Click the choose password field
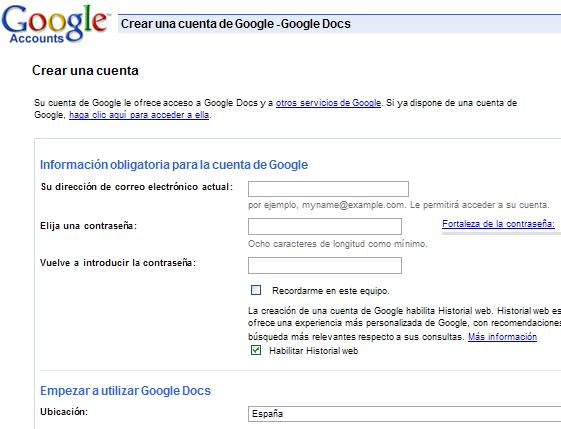The image size is (561, 429). 325,226
